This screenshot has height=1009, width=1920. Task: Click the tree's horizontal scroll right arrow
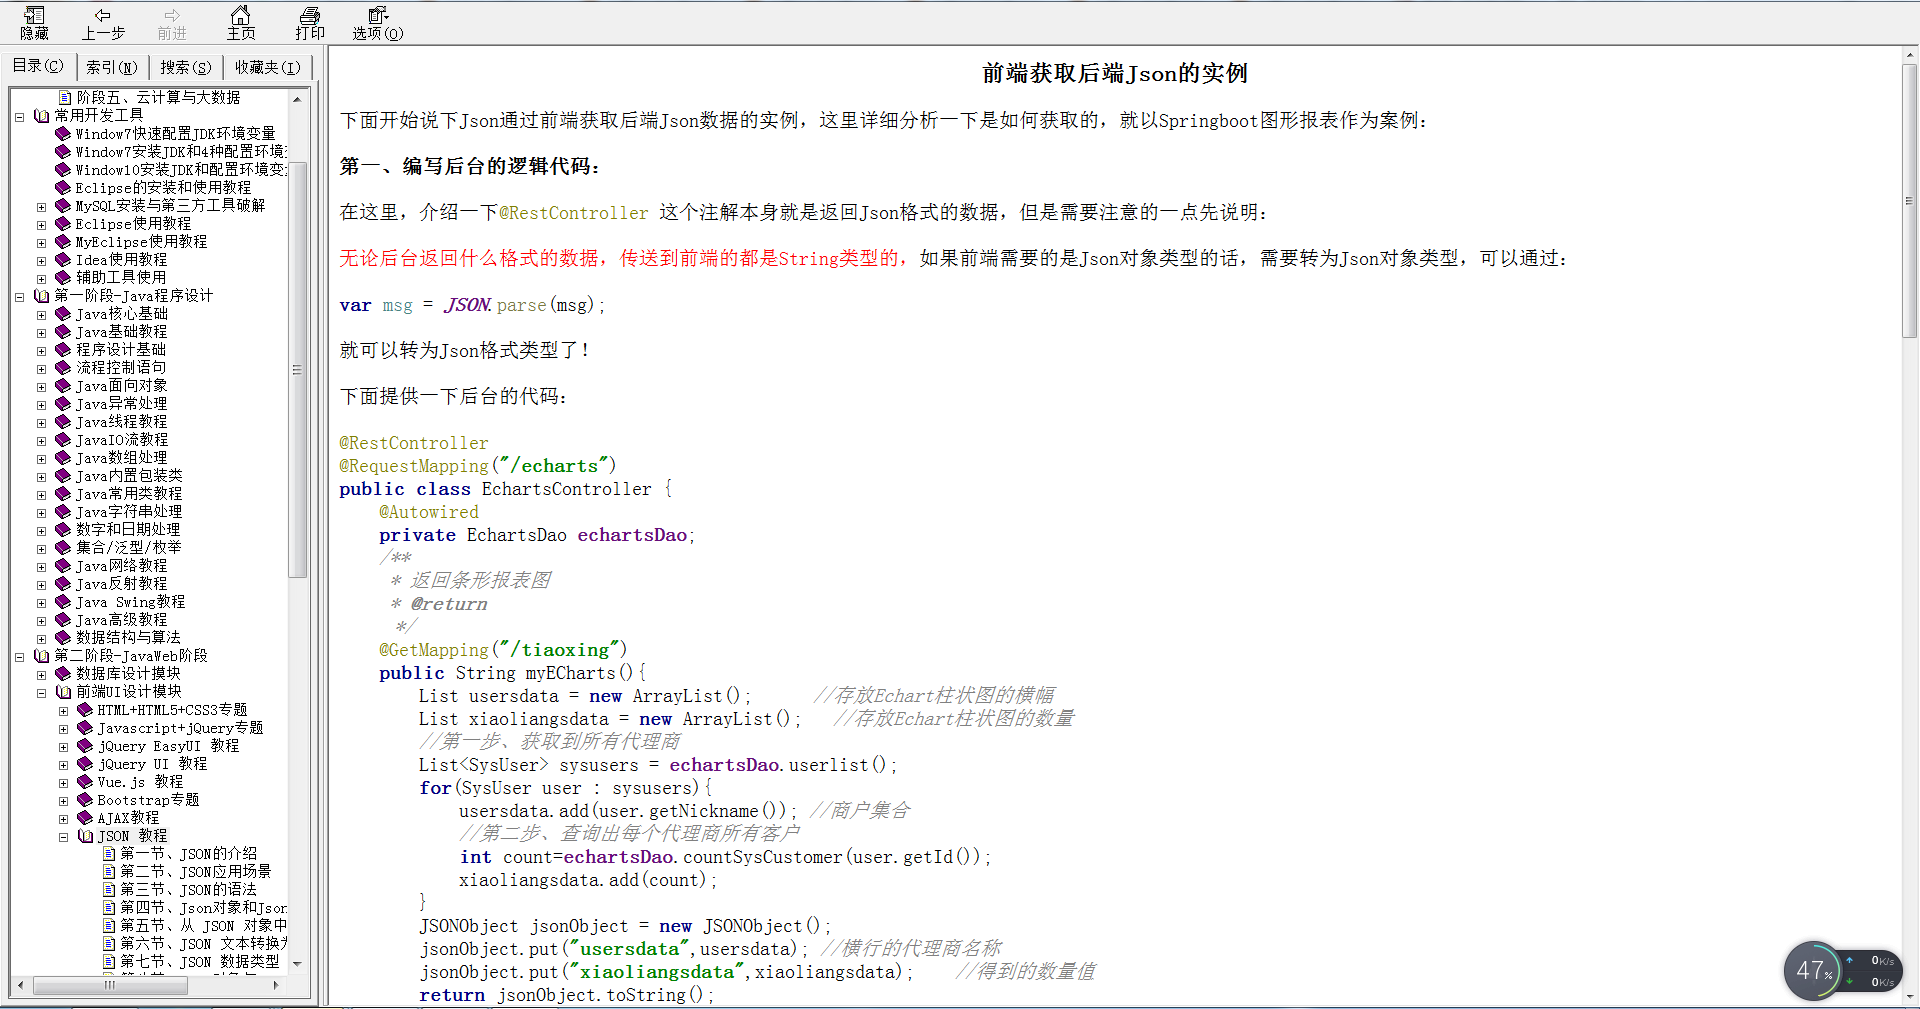(x=276, y=985)
